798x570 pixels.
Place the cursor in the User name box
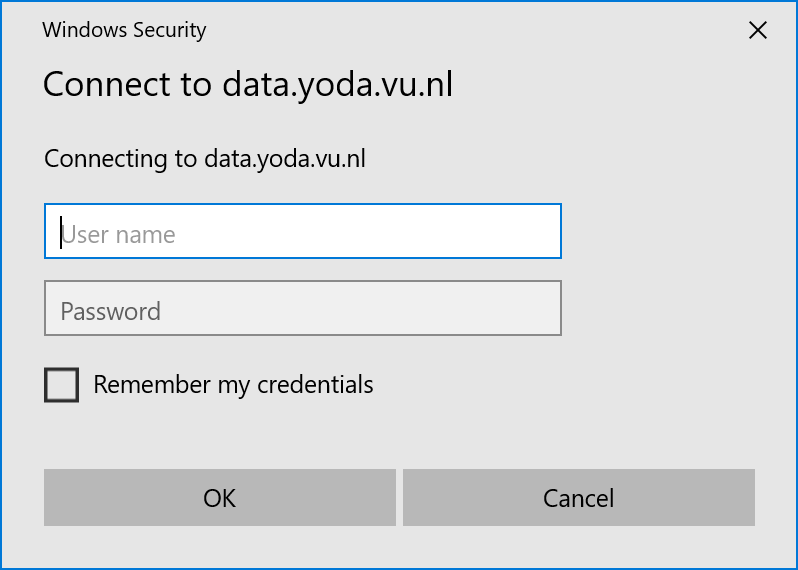coord(302,231)
